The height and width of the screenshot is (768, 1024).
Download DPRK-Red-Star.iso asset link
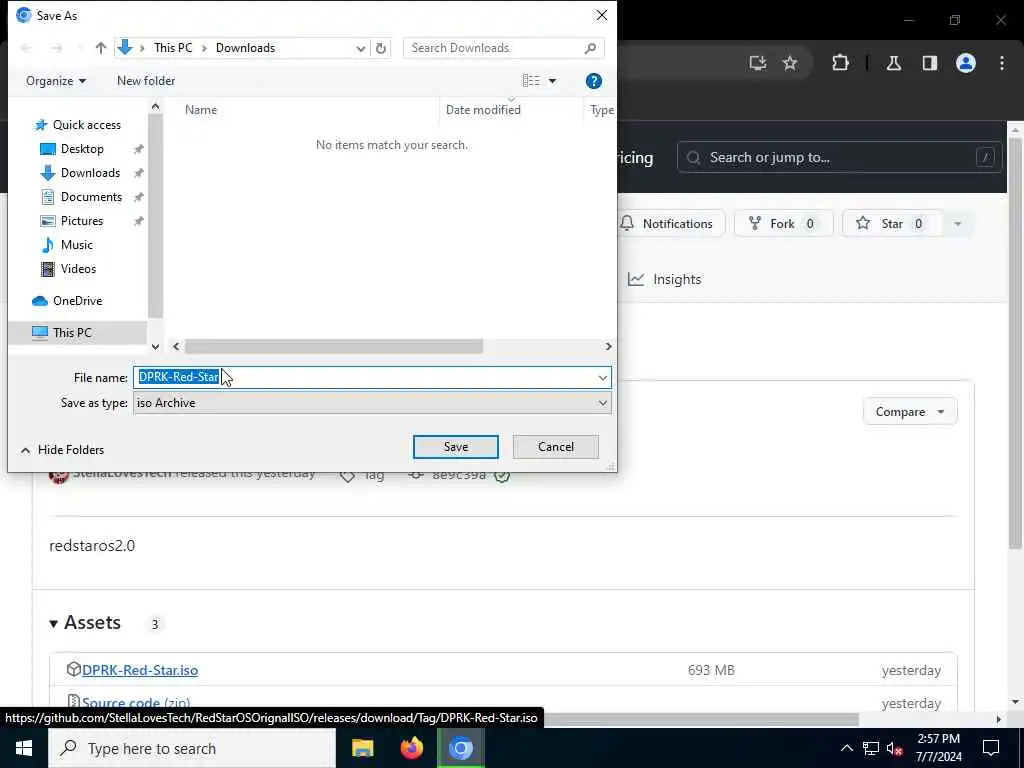(140, 670)
